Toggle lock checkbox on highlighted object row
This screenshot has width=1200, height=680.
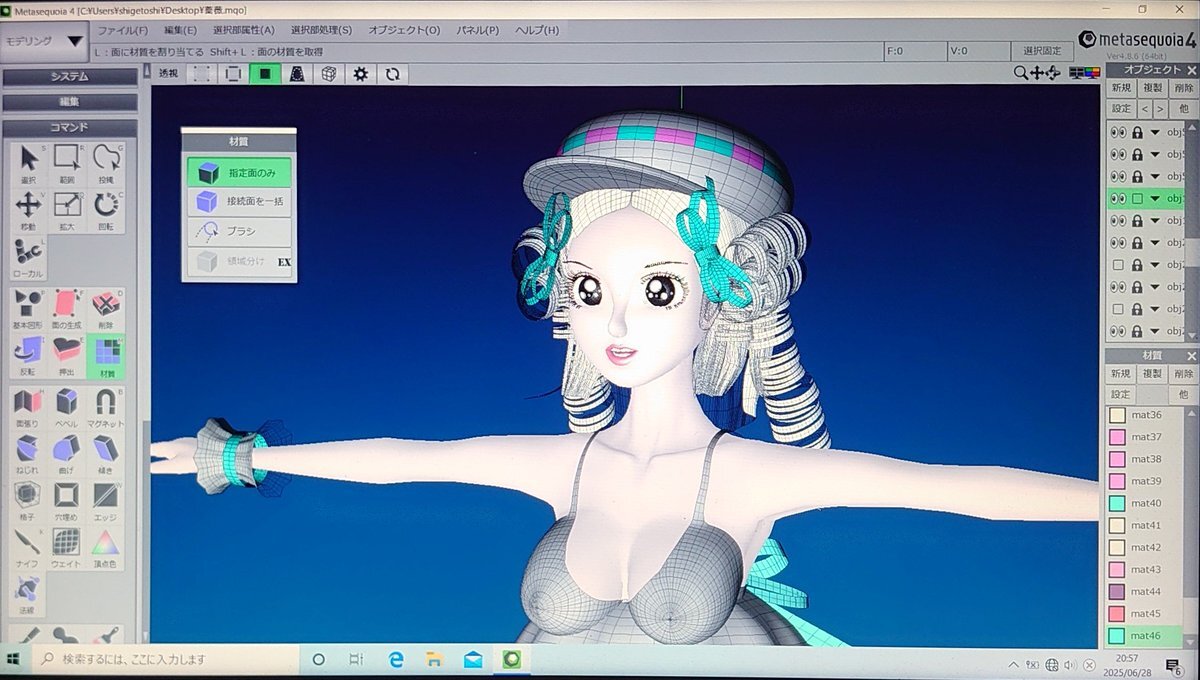point(1137,198)
